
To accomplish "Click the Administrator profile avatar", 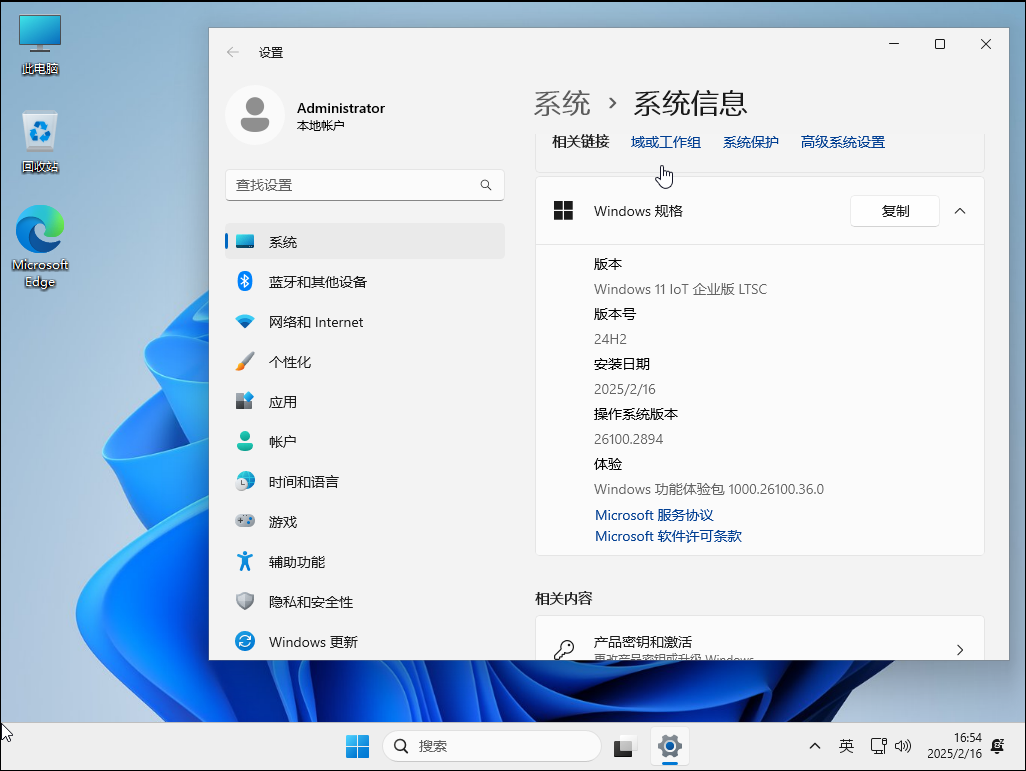I will pos(255,115).
